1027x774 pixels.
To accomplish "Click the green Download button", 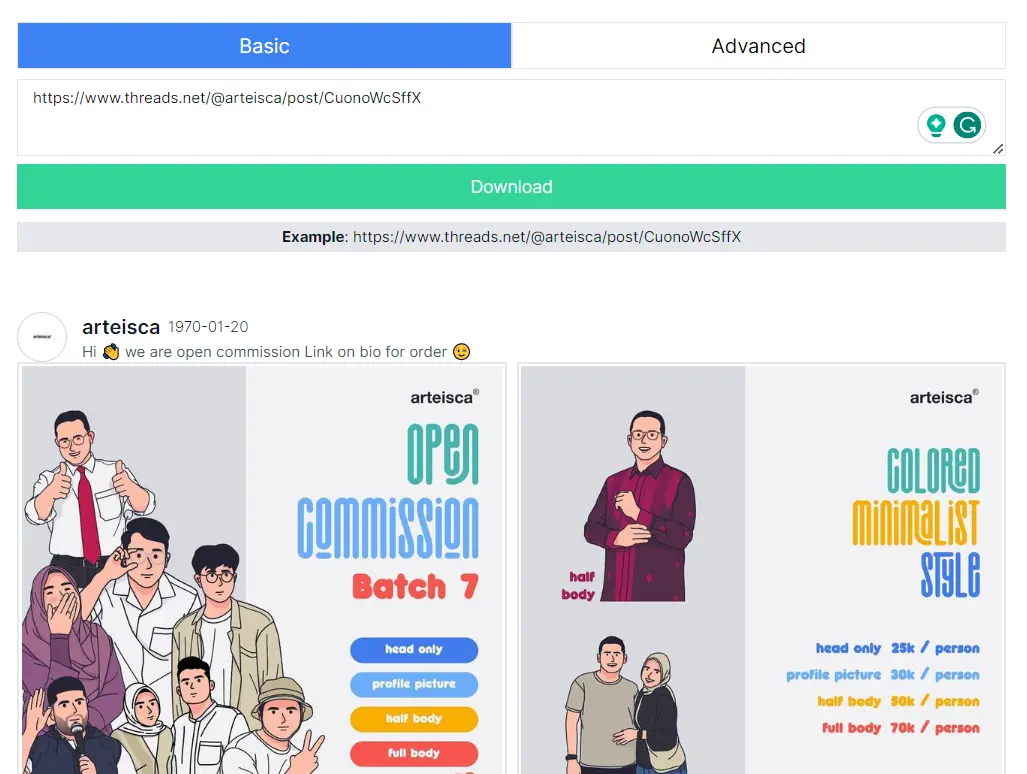I will click(x=511, y=187).
